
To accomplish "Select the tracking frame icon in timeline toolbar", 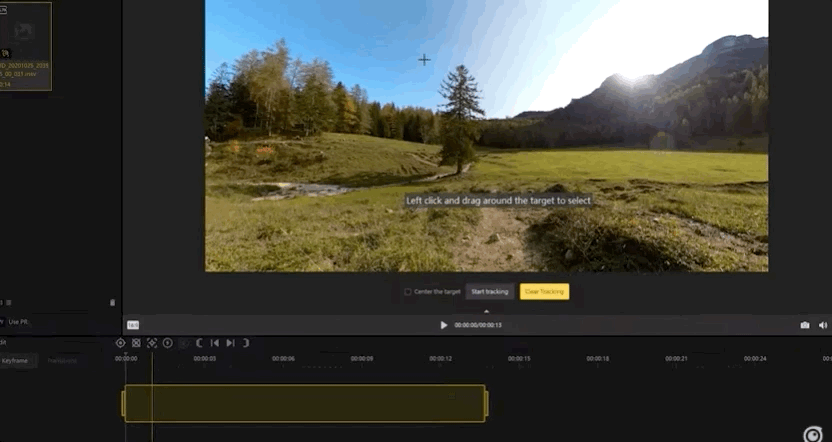I will (x=152, y=343).
